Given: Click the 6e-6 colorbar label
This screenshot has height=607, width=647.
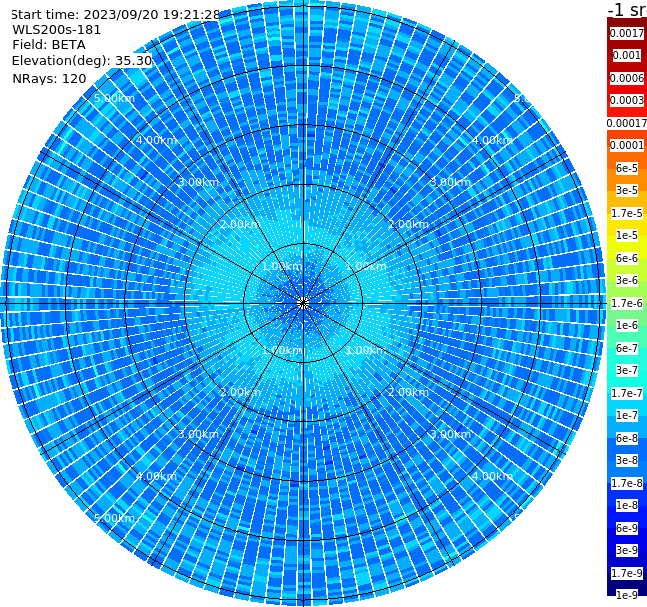Looking at the screenshot, I should pyautogui.click(x=627, y=258).
